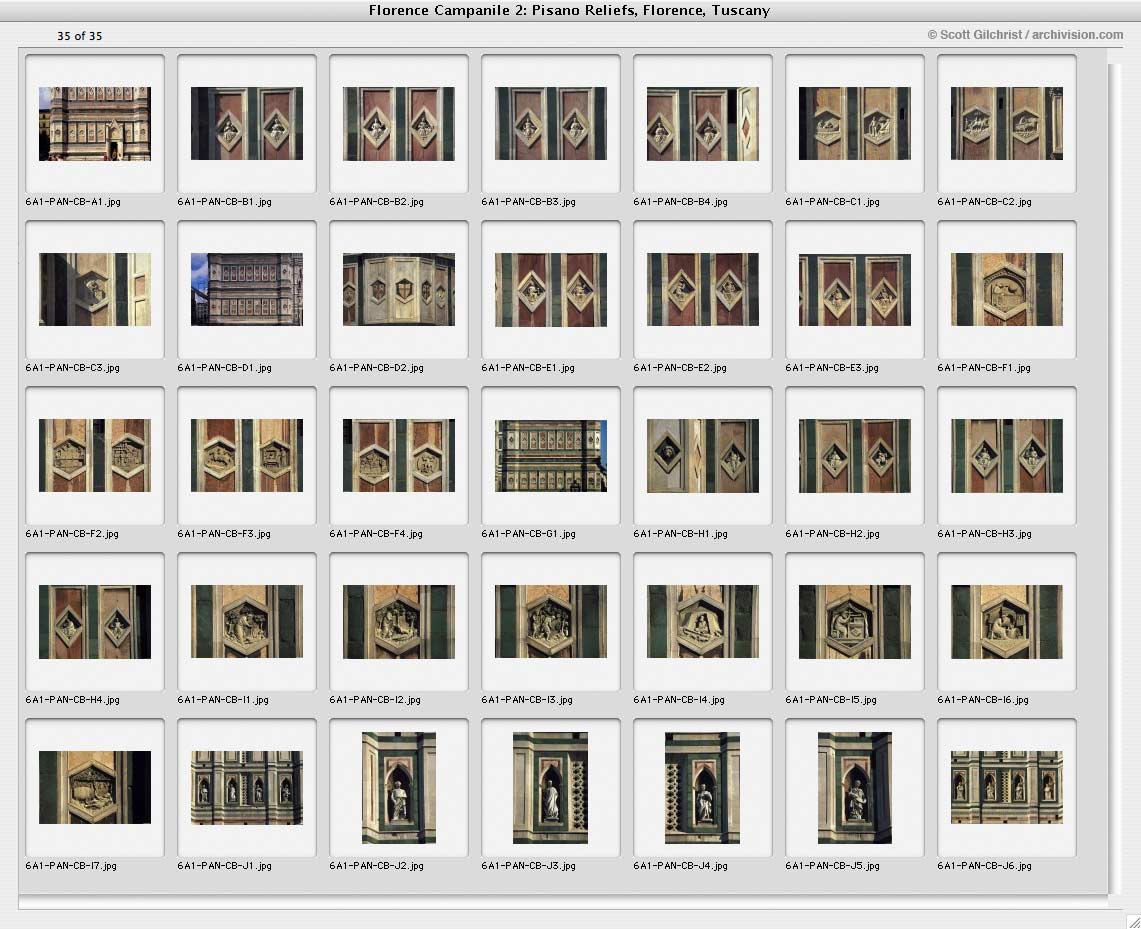1141x929 pixels.
Task: Open thumbnail 6A1-PAN-CB-A1.jpg
Action: tap(95, 124)
